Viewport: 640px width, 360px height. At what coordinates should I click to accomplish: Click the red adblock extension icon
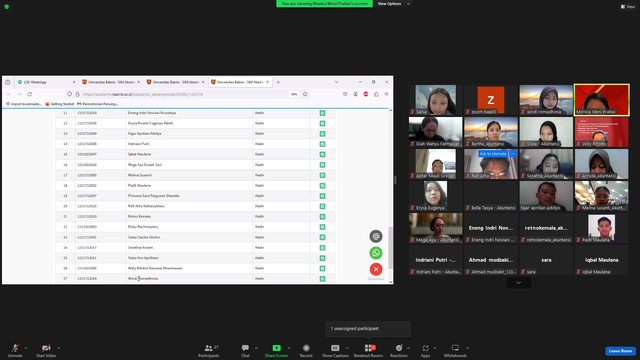click(x=366, y=94)
